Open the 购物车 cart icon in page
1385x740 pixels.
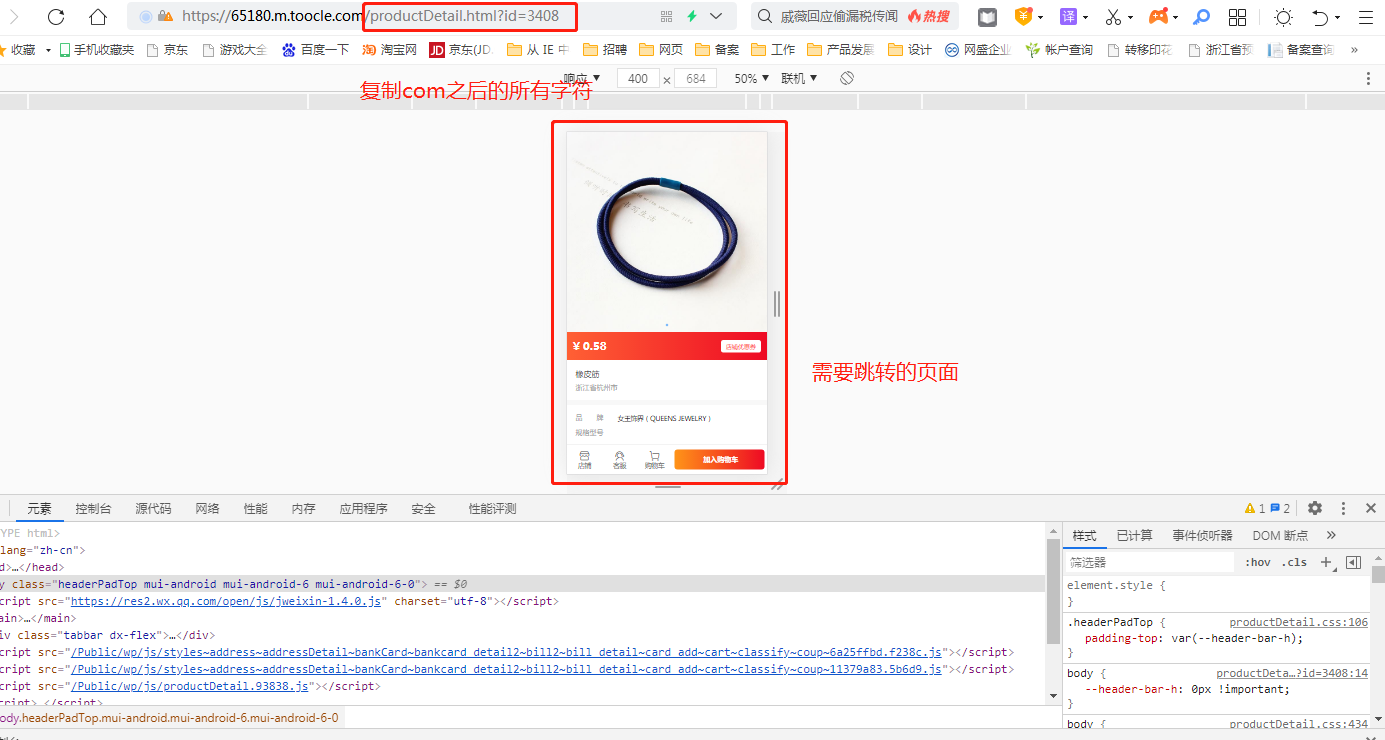[x=654, y=459]
